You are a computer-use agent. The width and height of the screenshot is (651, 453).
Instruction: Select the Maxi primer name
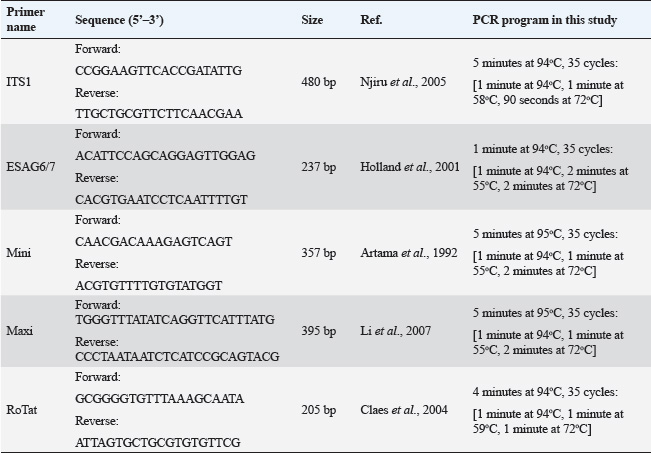coord(20,331)
